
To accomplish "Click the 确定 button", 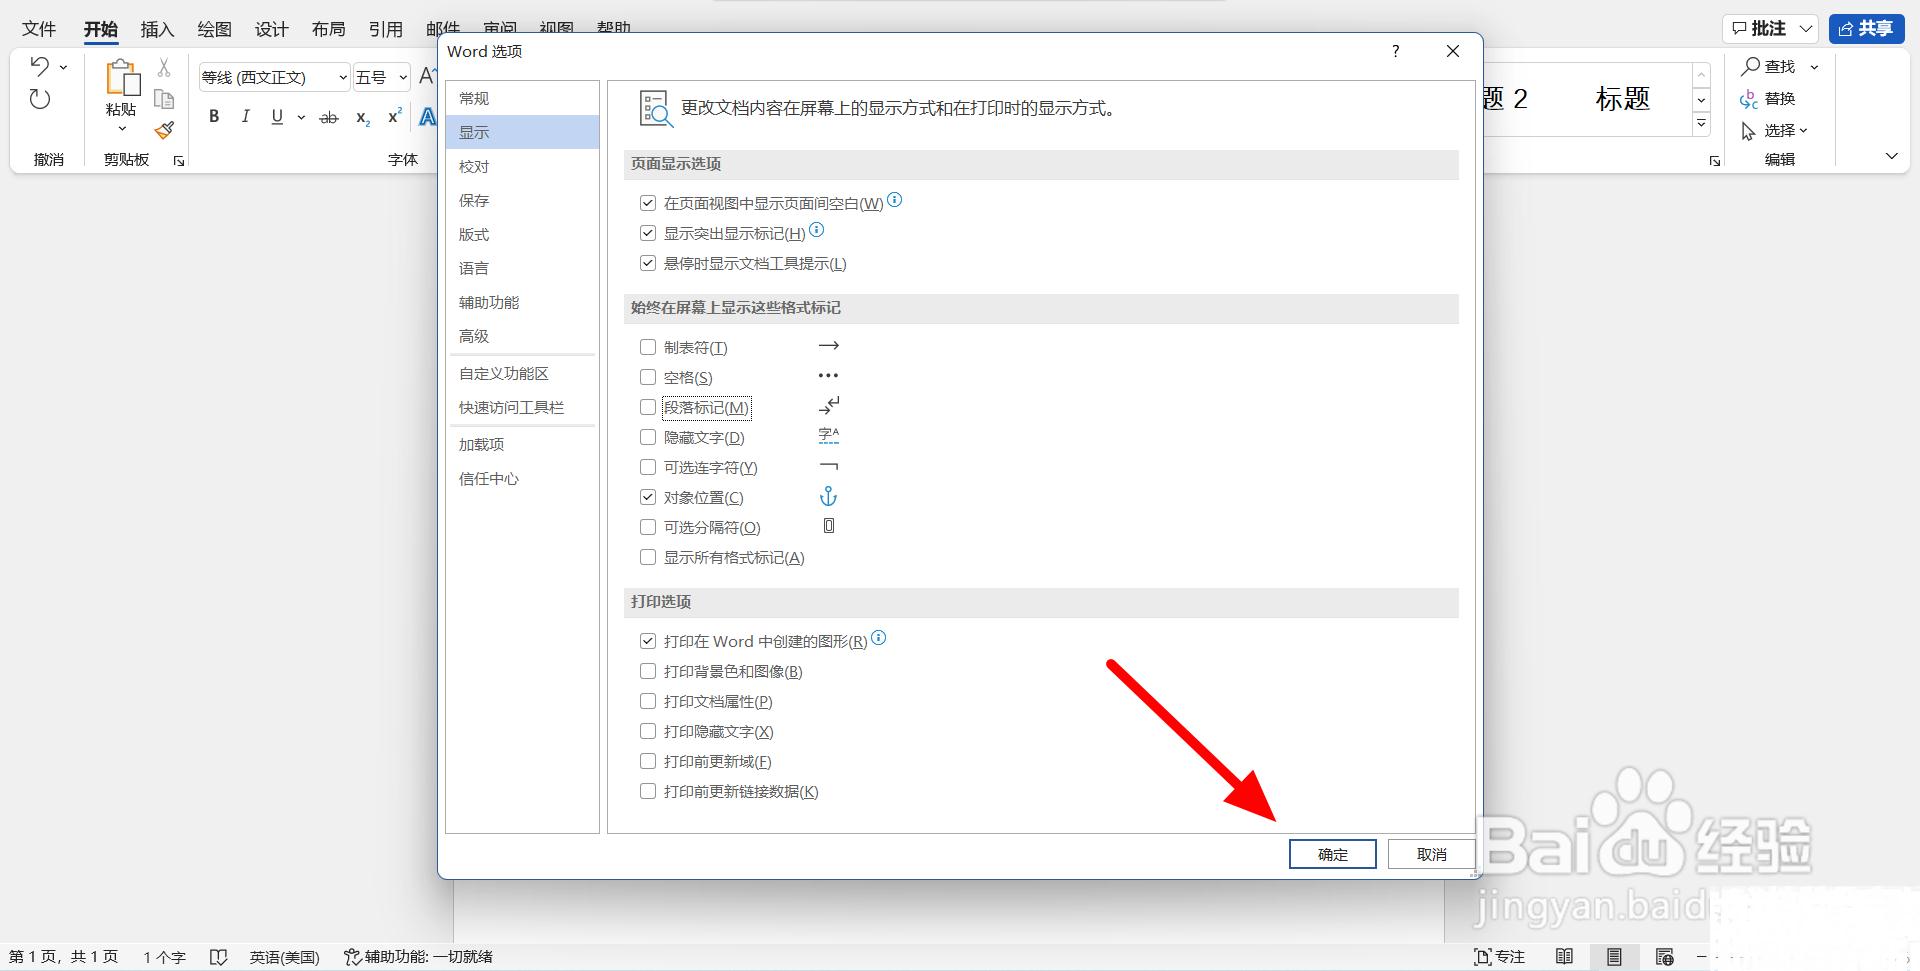I will pyautogui.click(x=1332, y=853).
